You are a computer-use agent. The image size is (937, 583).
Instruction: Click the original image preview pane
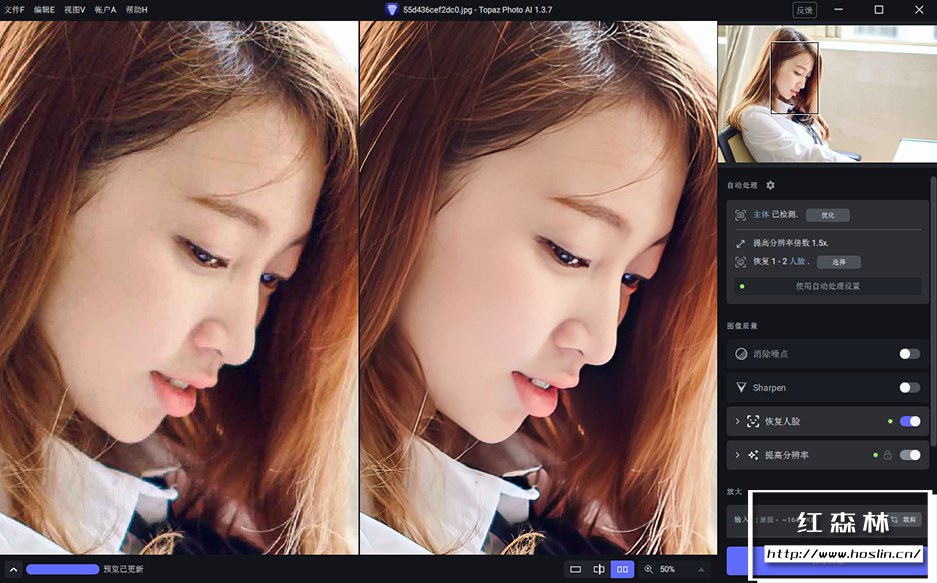179,288
